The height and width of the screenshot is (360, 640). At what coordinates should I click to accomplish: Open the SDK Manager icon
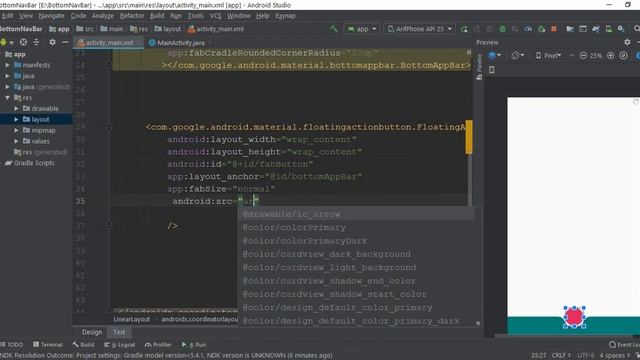coord(621,29)
